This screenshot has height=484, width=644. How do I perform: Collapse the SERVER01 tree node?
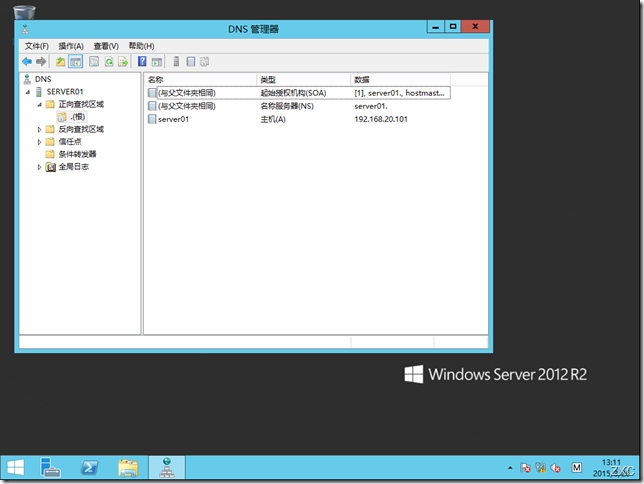tap(28, 92)
